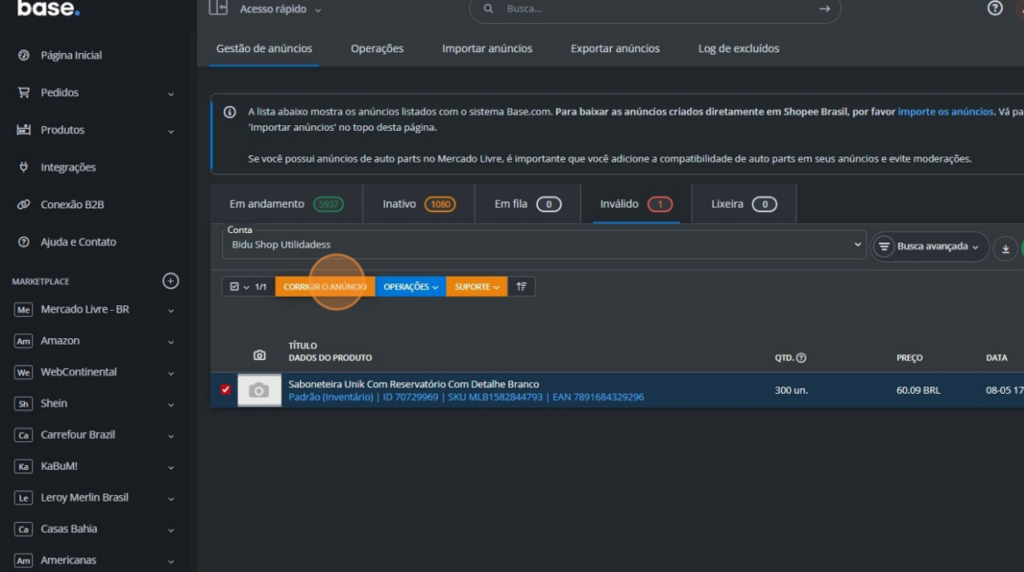The height and width of the screenshot is (572, 1024).
Task: Click the product image thumbnail placeholder
Action: click(x=259, y=390)
